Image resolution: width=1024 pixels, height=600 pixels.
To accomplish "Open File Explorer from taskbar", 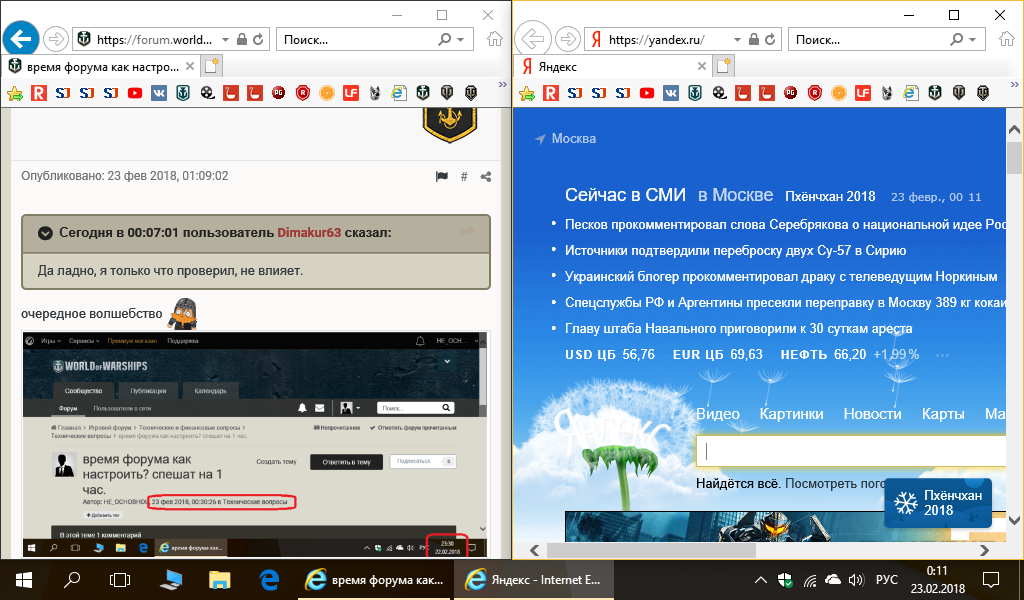I will click(219, 580).
